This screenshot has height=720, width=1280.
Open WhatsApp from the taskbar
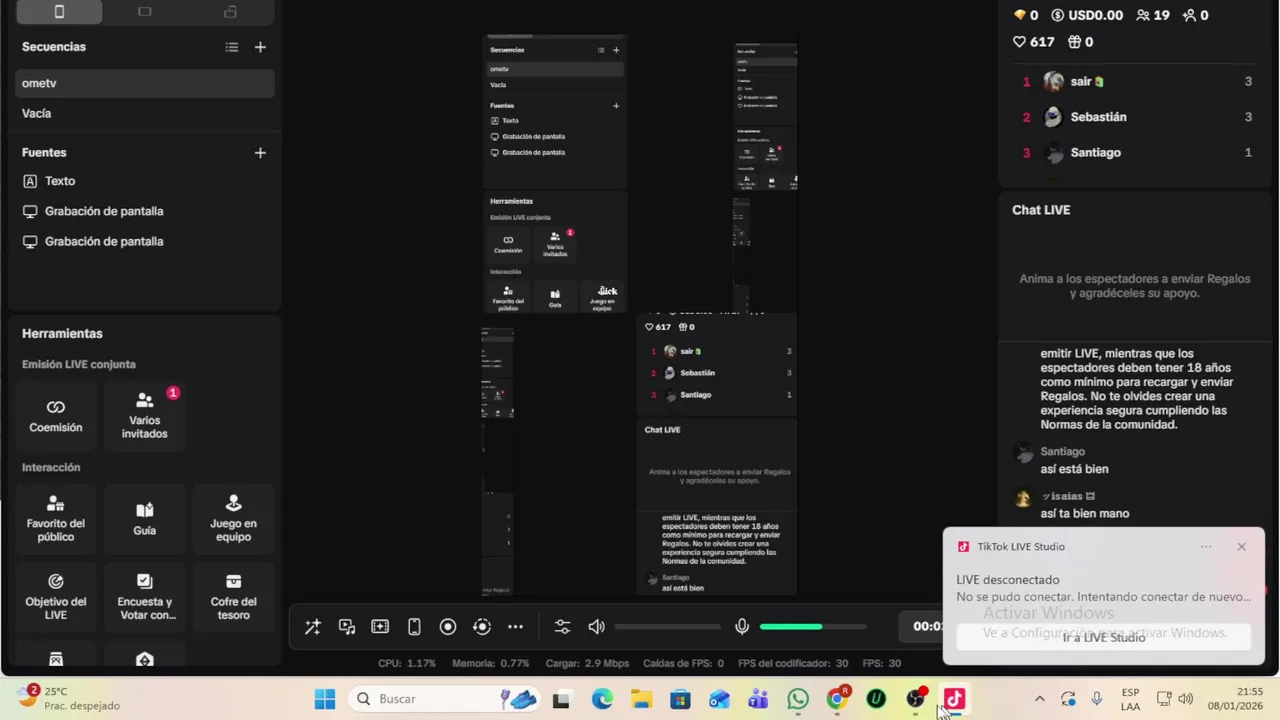pos(798,699)
